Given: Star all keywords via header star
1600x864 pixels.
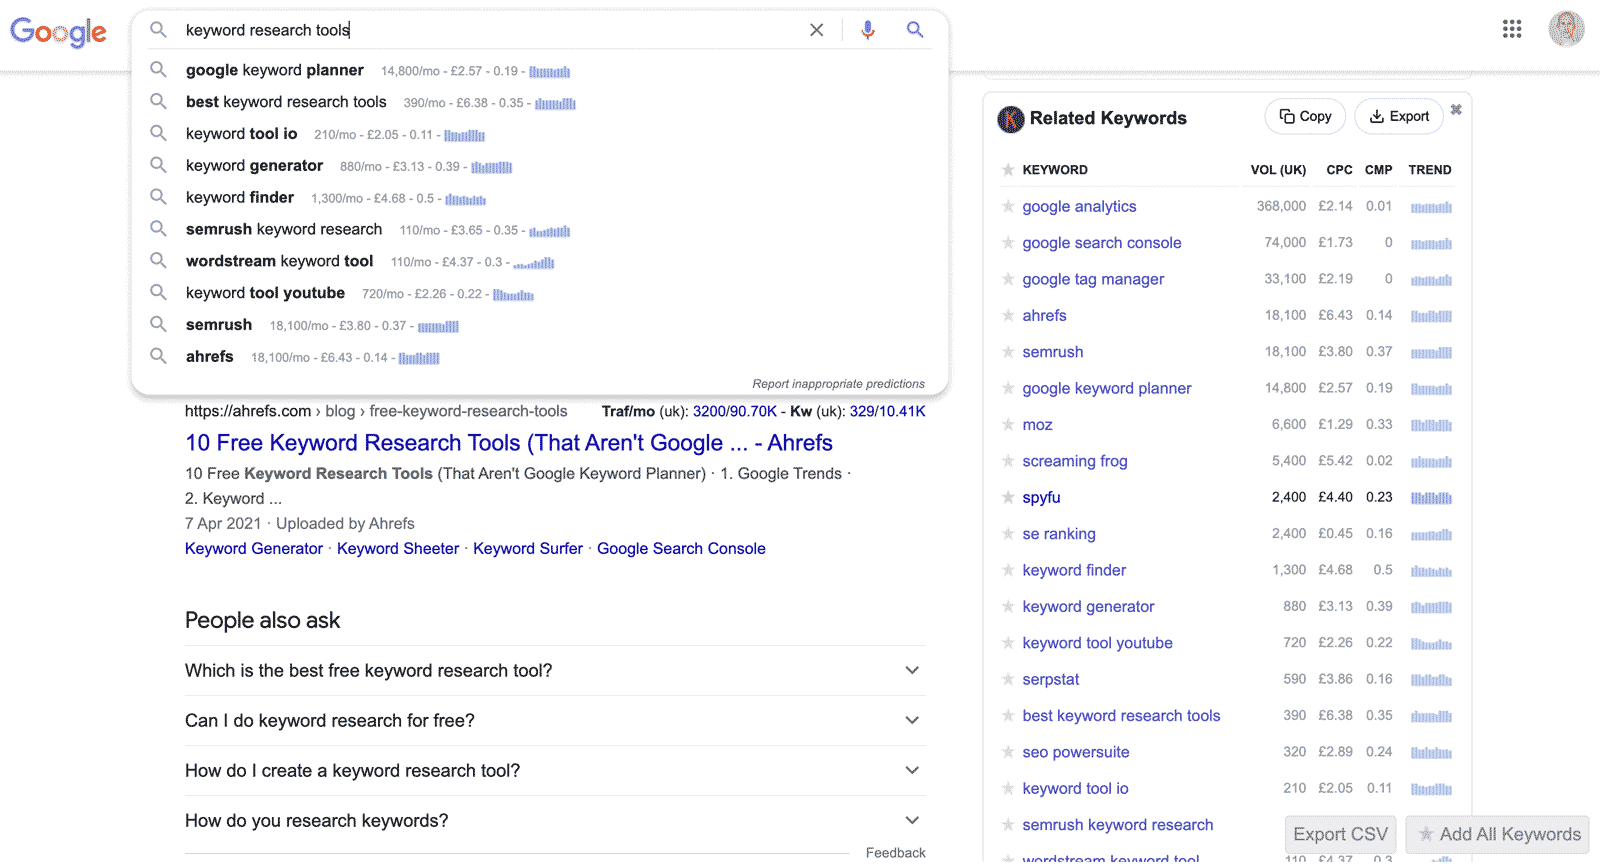Looking at the screenshot, I should click(x=1008, y=170).
